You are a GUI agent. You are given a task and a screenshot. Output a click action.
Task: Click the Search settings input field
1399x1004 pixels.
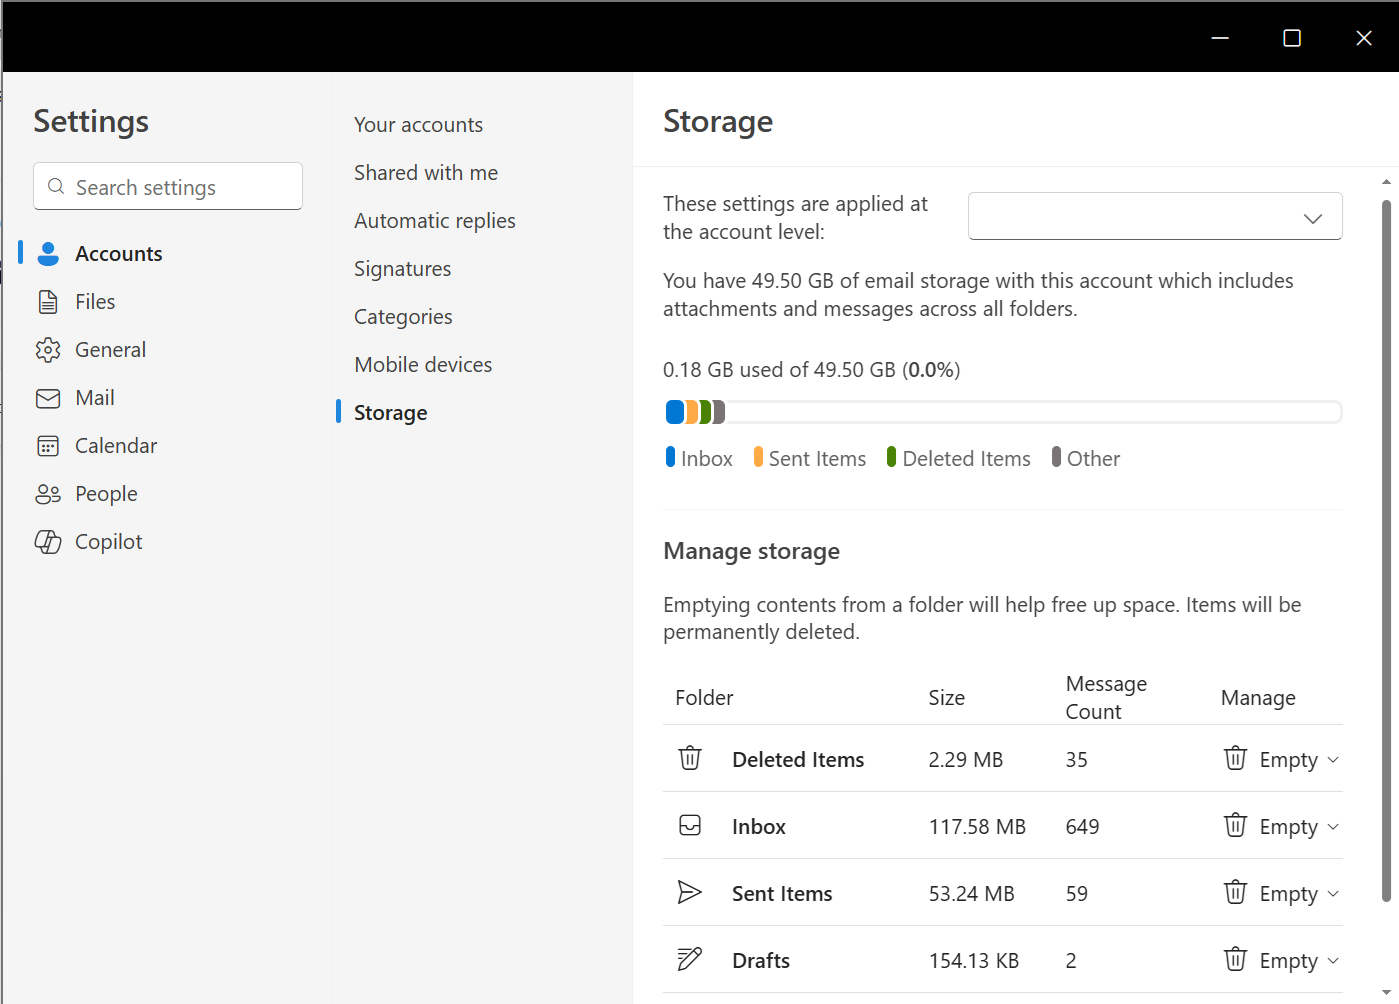tap(168, 186)
